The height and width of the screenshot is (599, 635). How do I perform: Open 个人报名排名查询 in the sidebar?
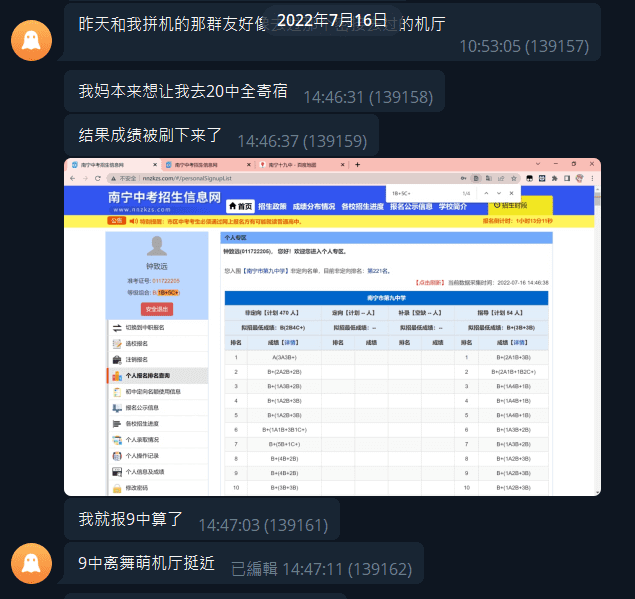[150, 376]
